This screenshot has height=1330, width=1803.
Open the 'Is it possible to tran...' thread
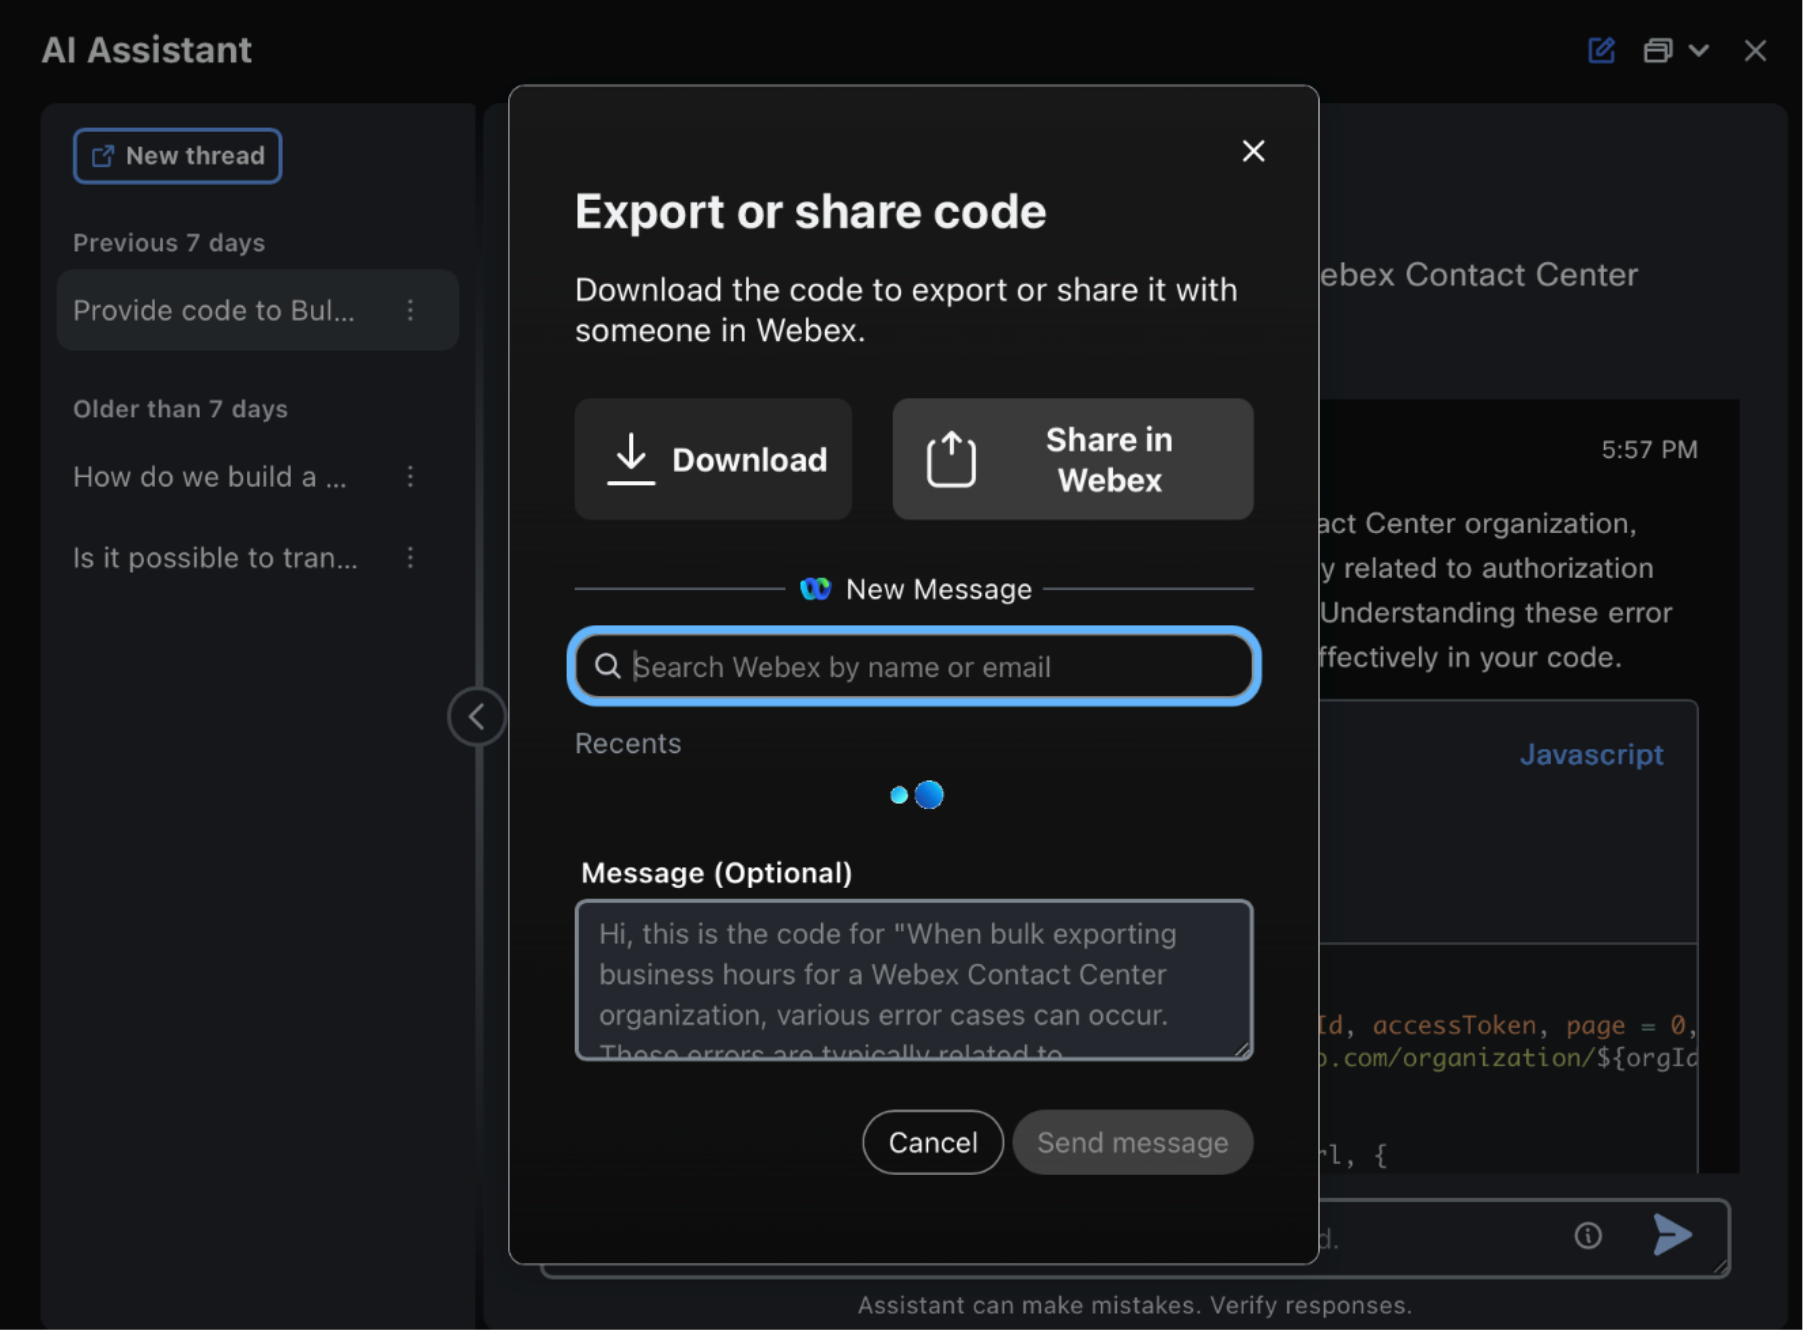coord(215,558)
